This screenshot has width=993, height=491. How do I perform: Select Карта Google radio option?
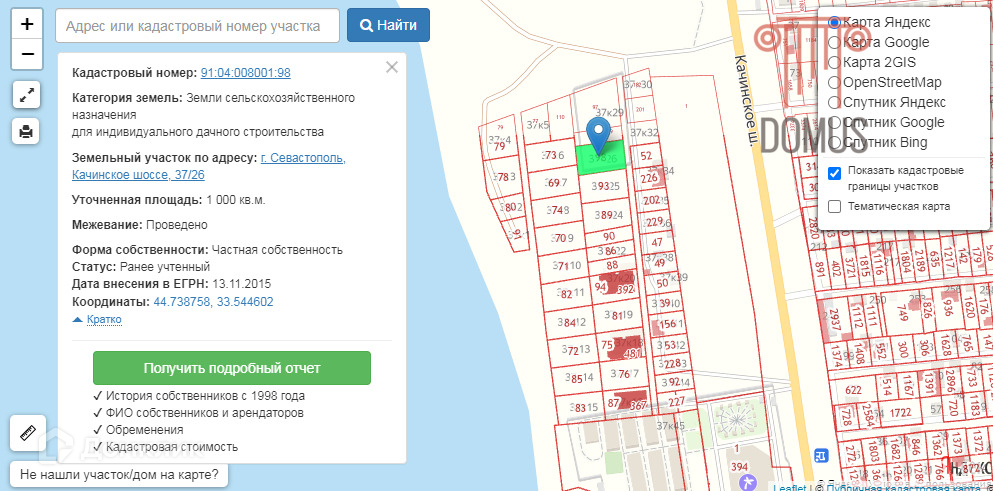point(834,42)
